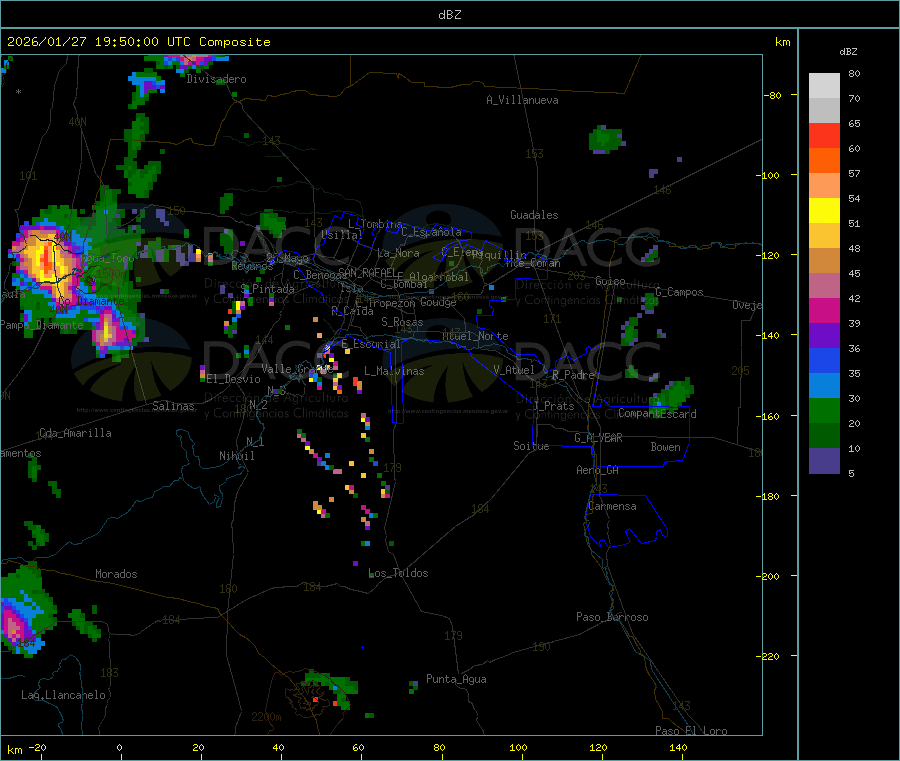Click the G_ALVEAR city label
Screen dimensions: 900x761
pyautogui.click(x=598, y=438)
